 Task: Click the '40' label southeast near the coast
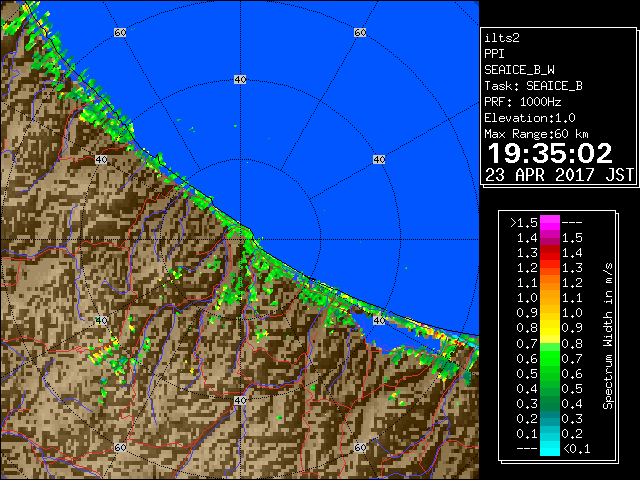point(379,320)
